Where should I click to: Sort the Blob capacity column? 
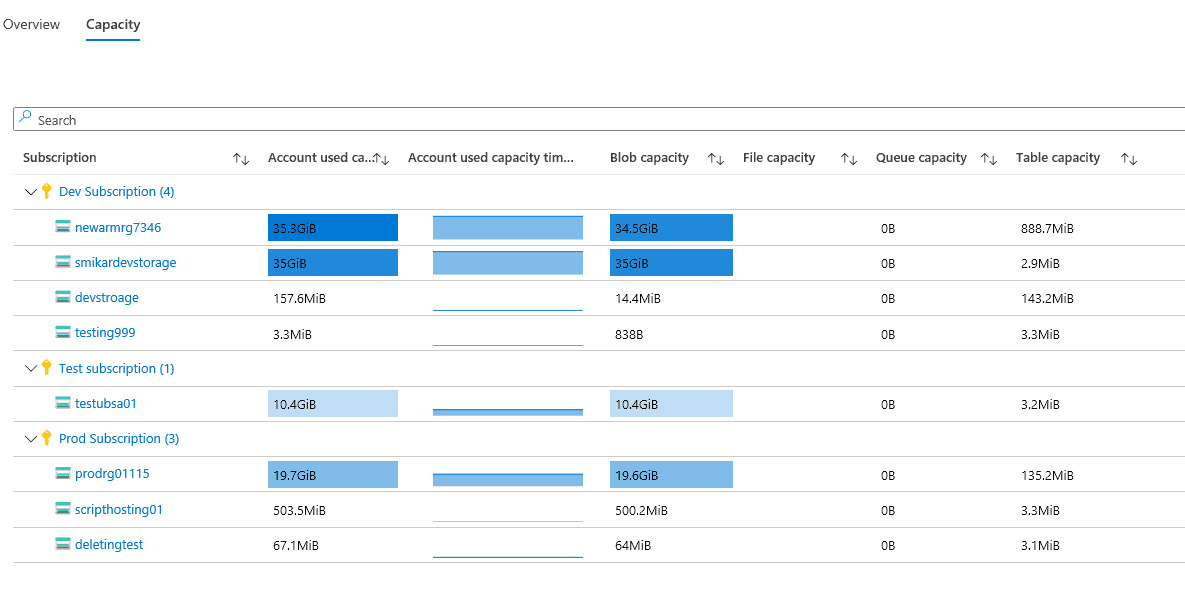coord(716,158)
